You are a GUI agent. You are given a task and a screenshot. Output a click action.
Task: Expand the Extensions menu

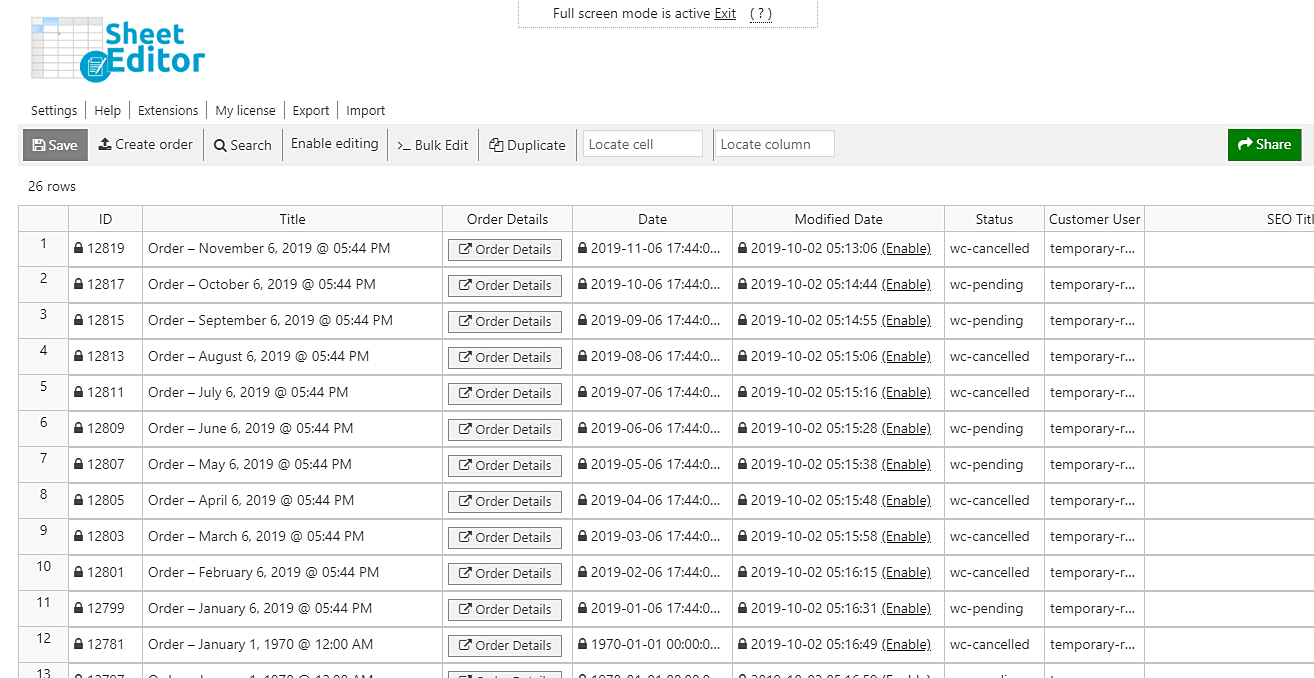(168, 111)
